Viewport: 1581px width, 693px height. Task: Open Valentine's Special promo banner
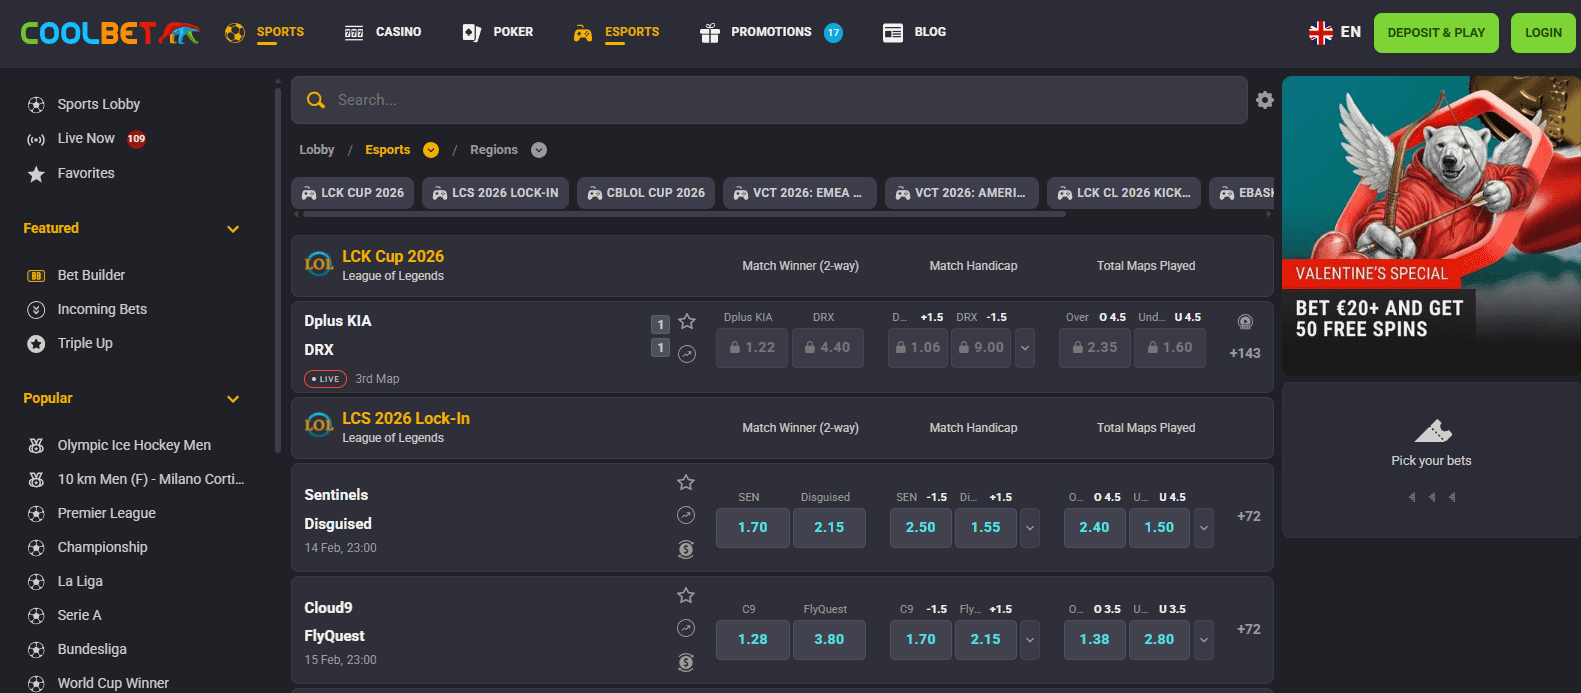point(1431,226)
